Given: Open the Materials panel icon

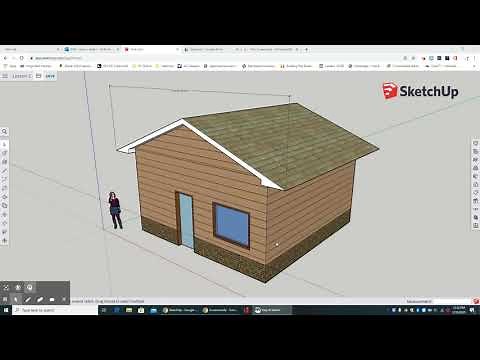Looking at the screenshot, I should [476, 168].
